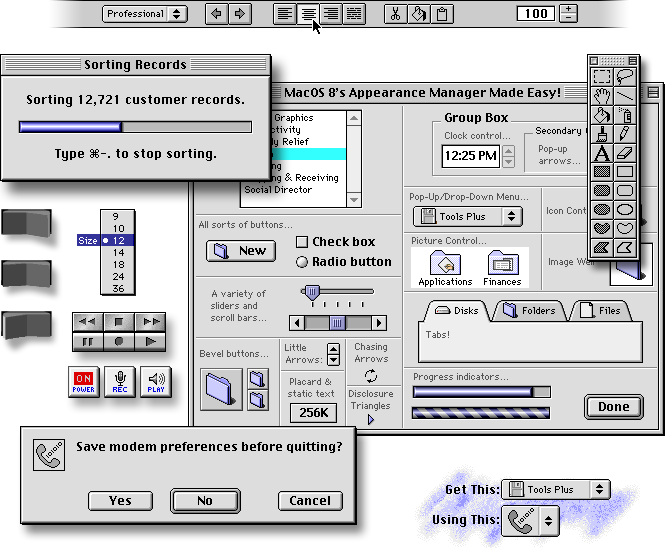Select the text A tool
The image size is (665, 549).
pos(602,153)
